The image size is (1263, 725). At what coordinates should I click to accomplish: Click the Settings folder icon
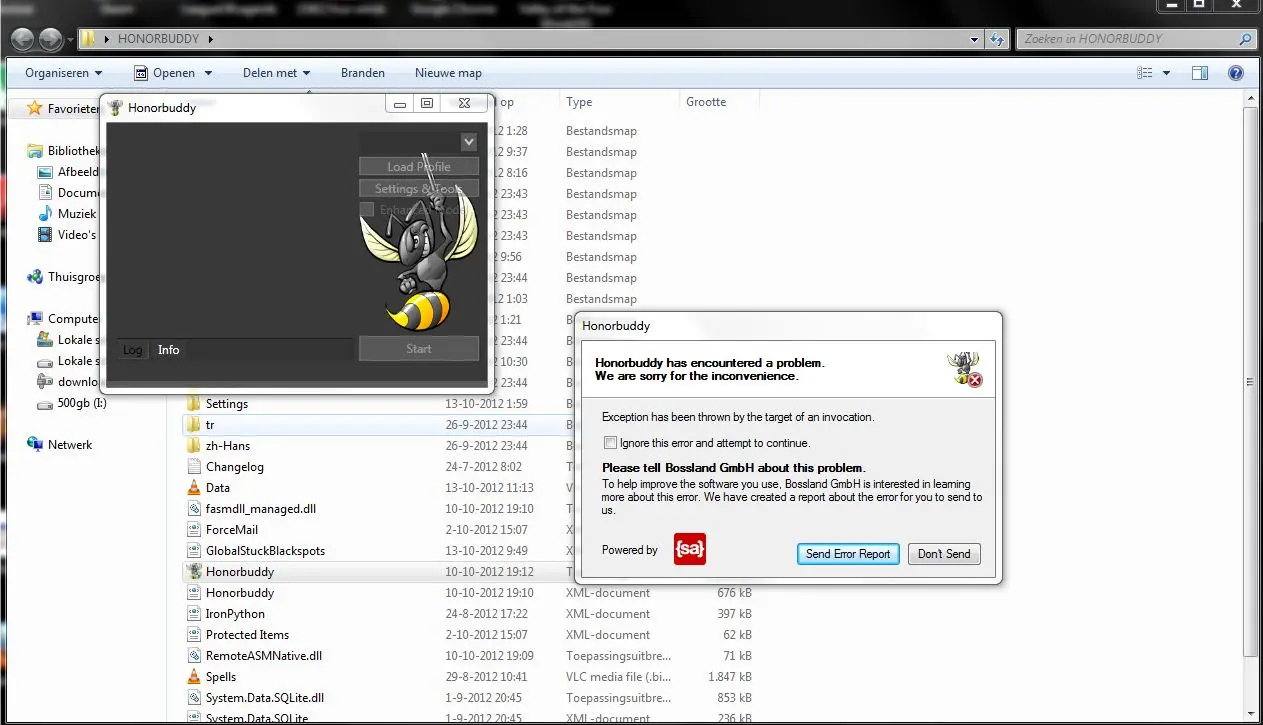194,404
